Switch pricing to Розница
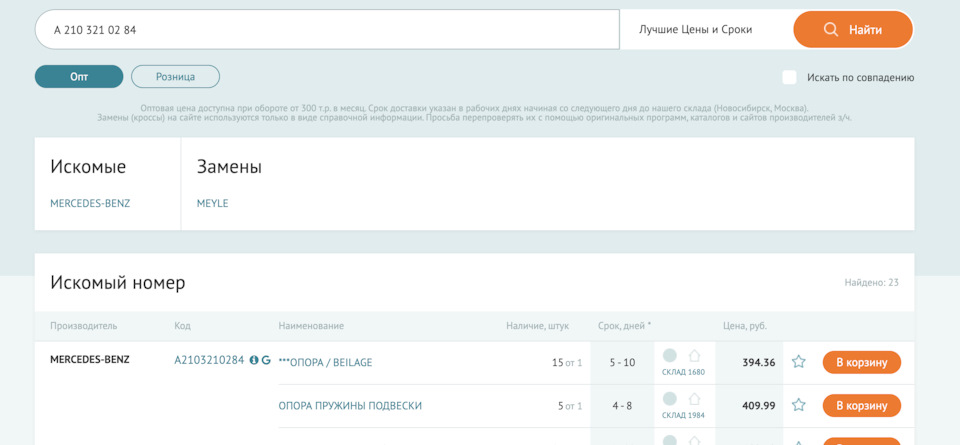 click(x=175, y=77)
